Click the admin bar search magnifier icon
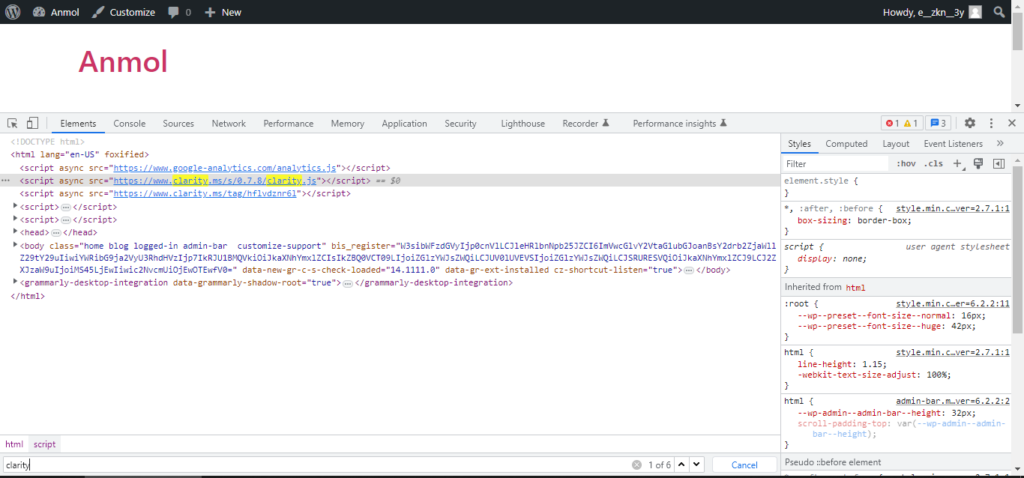 [x=999, y=12]
